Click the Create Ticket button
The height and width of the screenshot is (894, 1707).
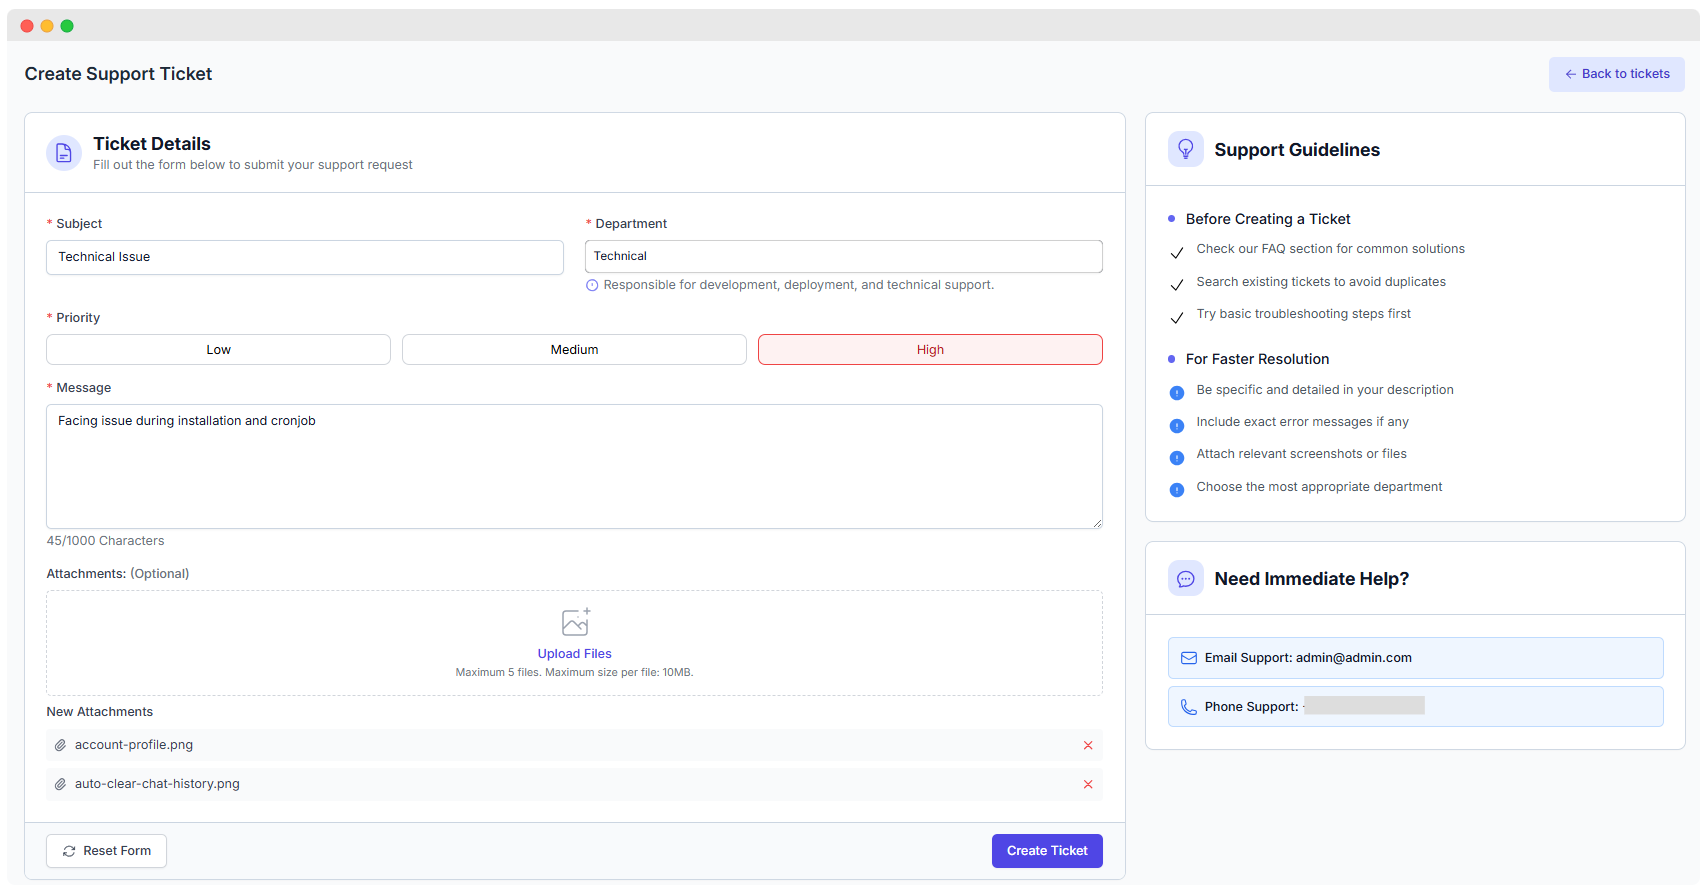pos(1046,851)
